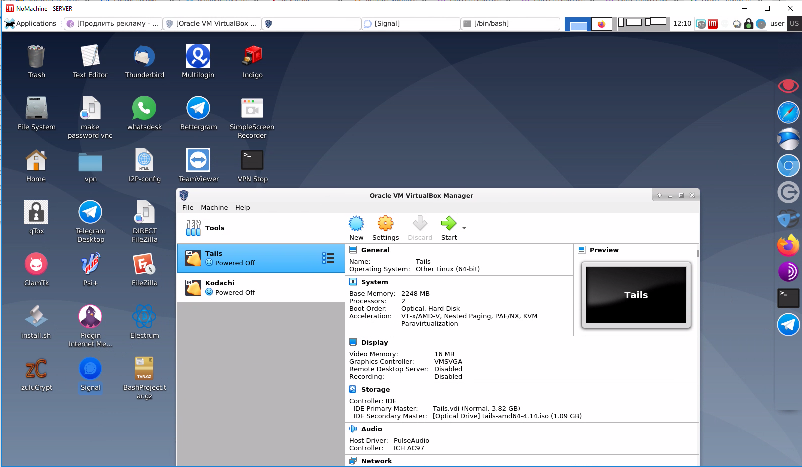
Task: Click the Network section header
Action: 376,461
